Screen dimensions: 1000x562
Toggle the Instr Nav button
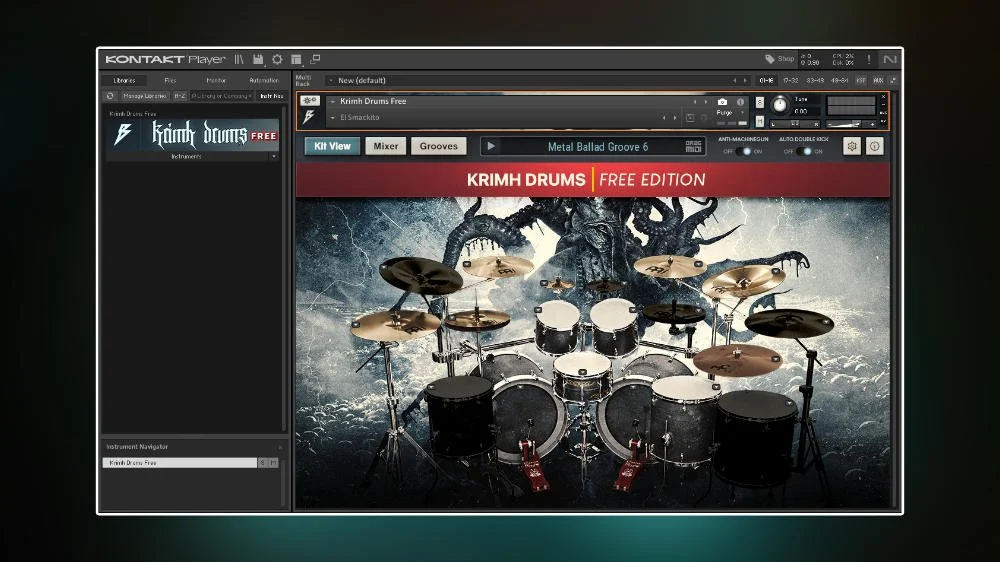[272, 96]
